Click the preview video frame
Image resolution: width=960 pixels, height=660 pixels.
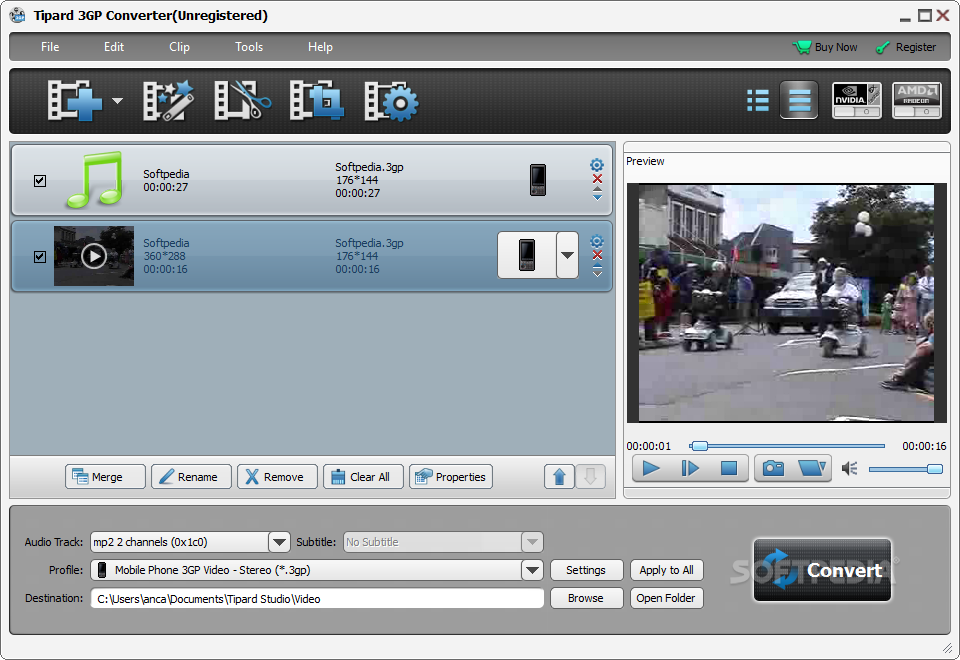pos(787,303)
